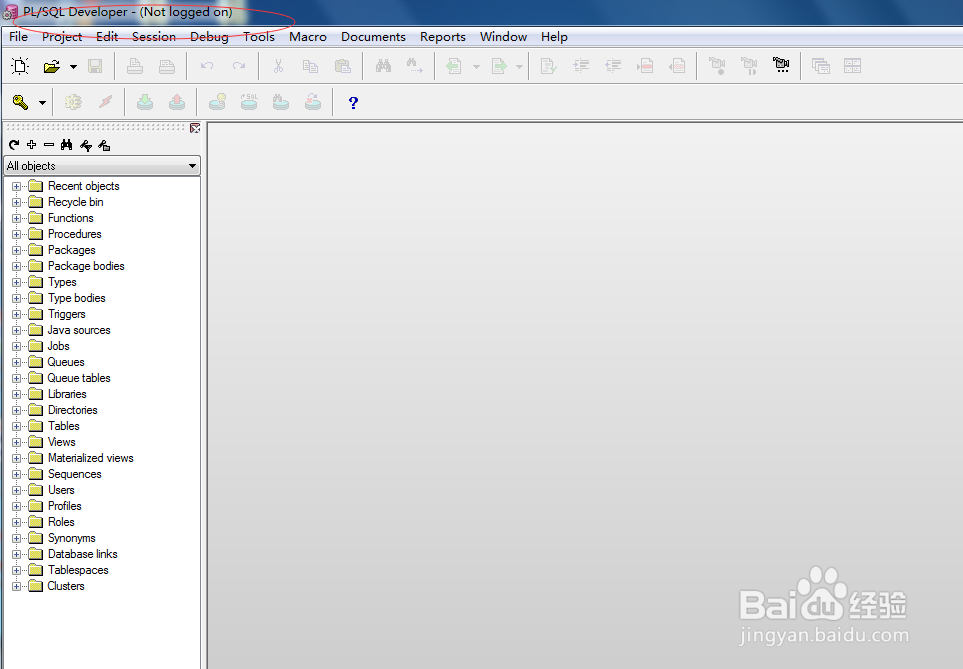Image resolution: width=963 pixels, height=669 pixels.
Task: Click the Save floppy disk icon
Action: tap(95, 66)
